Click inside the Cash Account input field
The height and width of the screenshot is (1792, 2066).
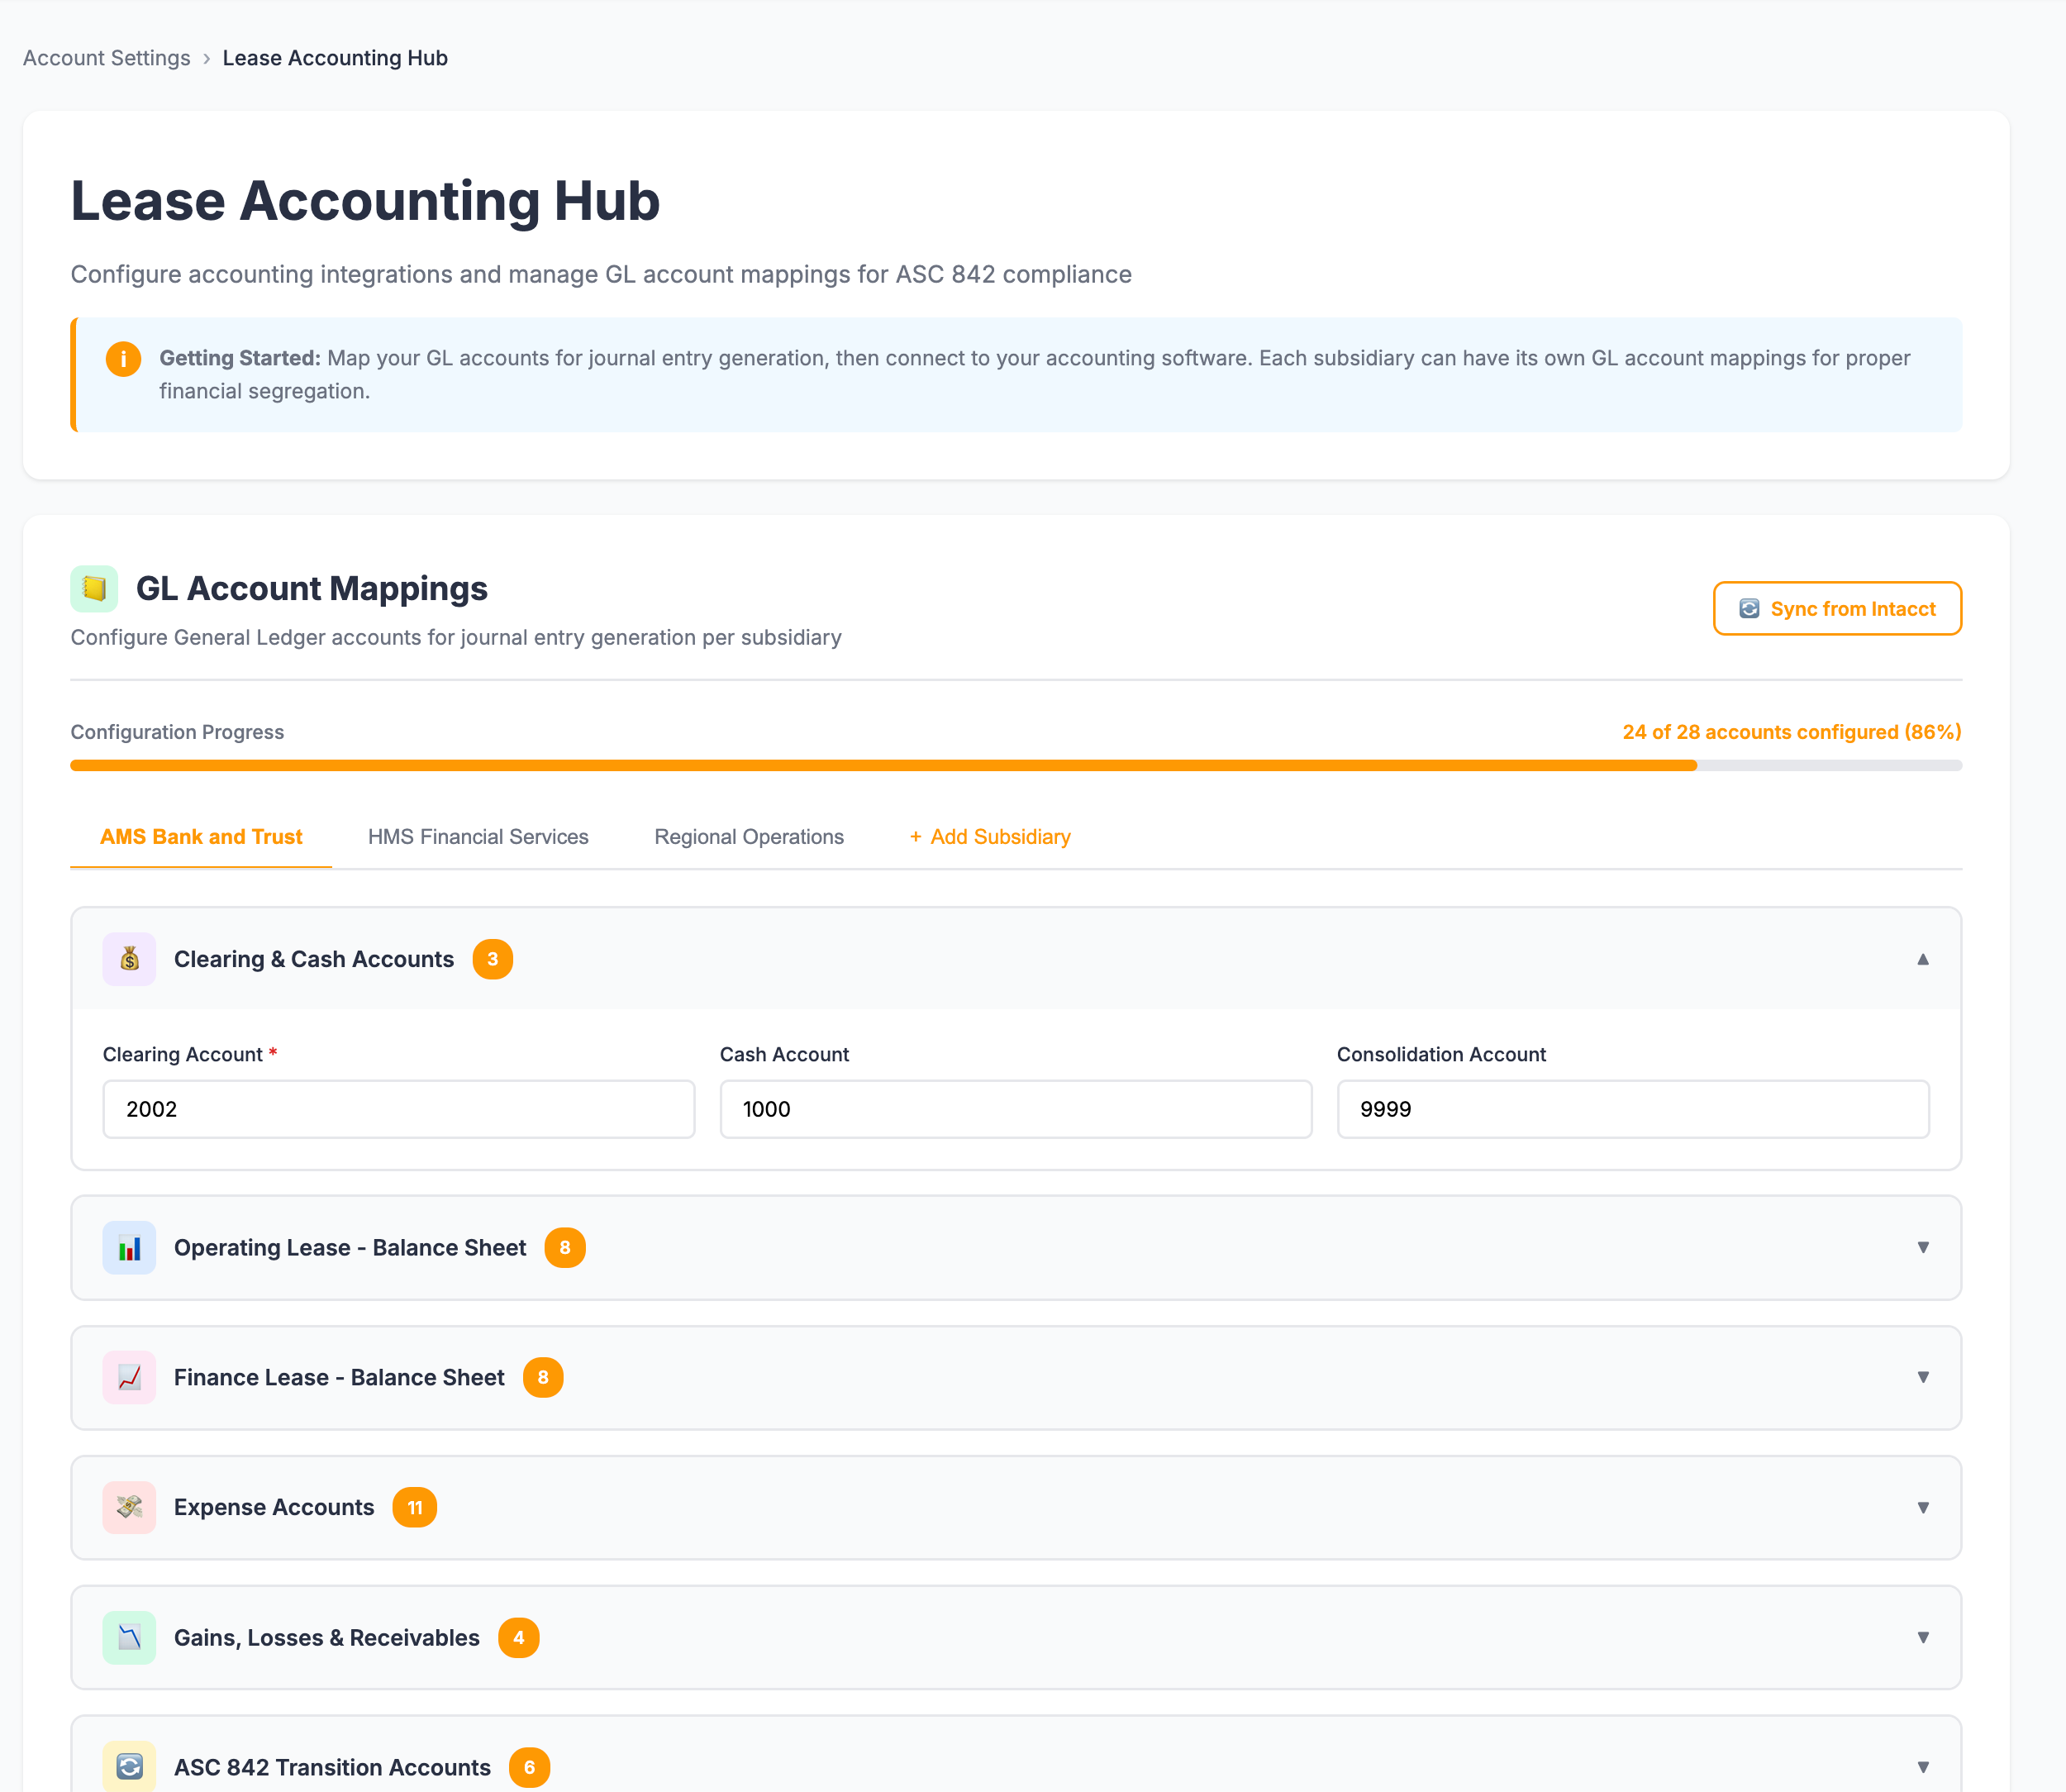point(1015,1109)
